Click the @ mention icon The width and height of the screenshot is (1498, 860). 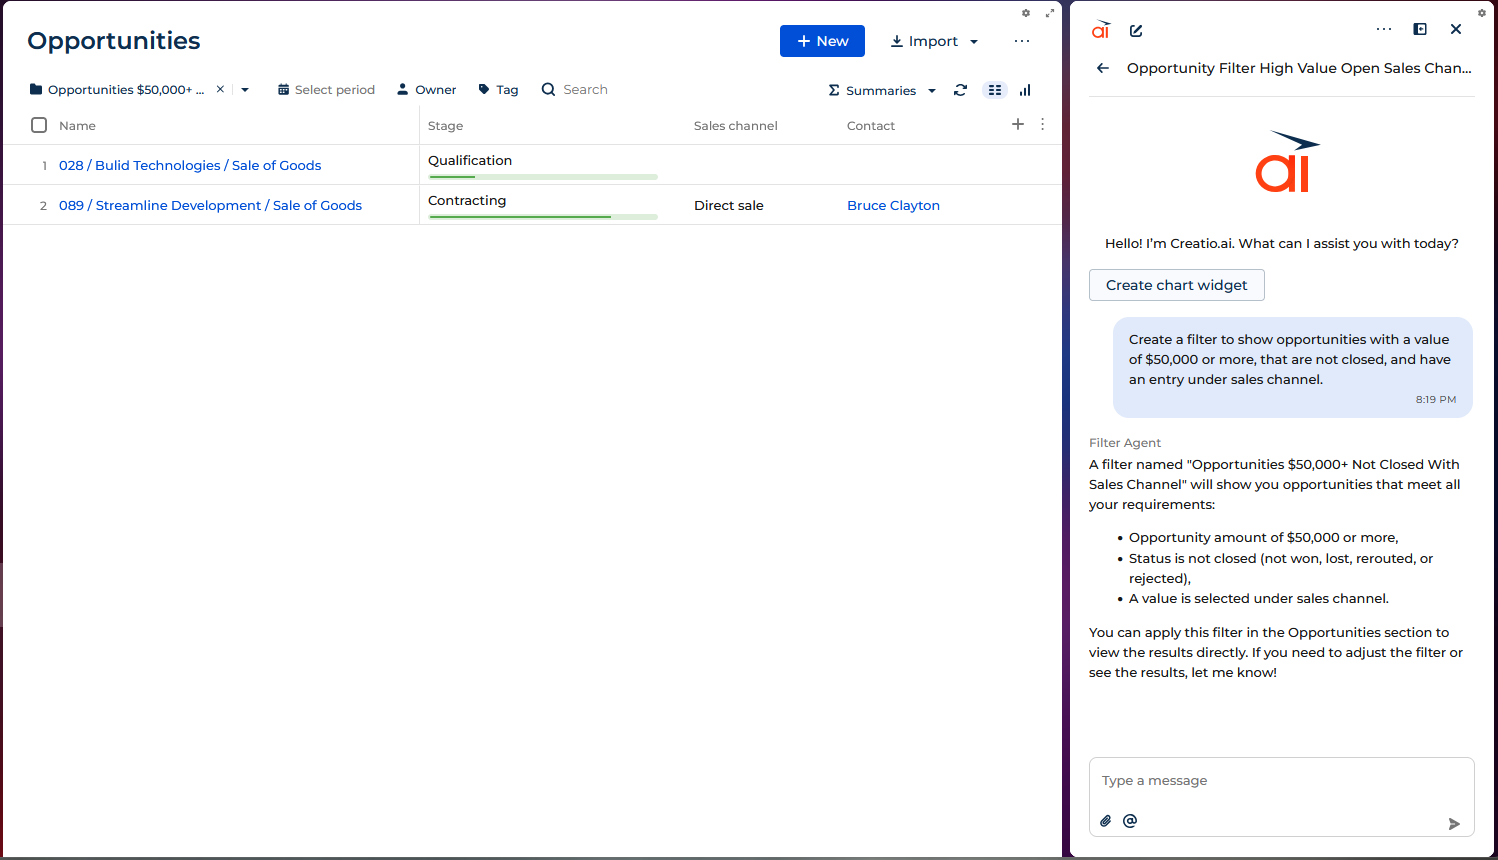(x=1130, y=821)
